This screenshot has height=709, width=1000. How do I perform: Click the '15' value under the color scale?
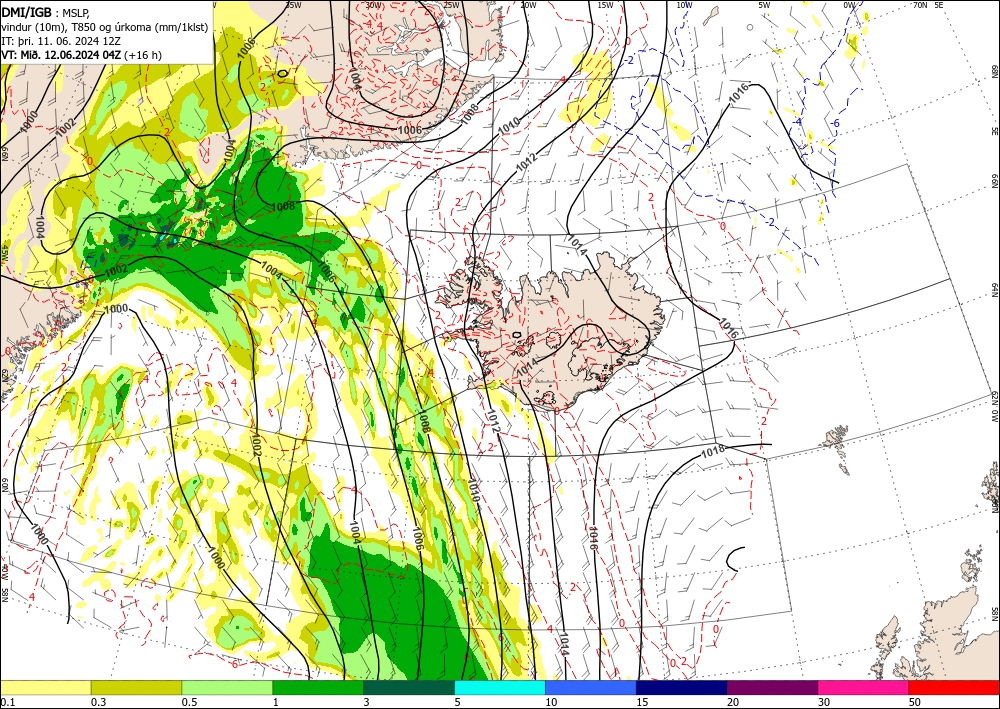point(642,702)
